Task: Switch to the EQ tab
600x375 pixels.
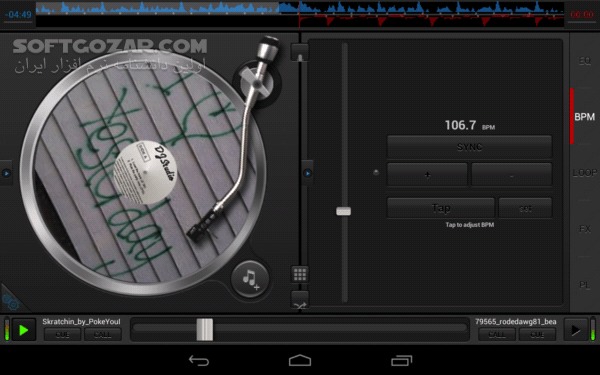Action: [584, 60]
